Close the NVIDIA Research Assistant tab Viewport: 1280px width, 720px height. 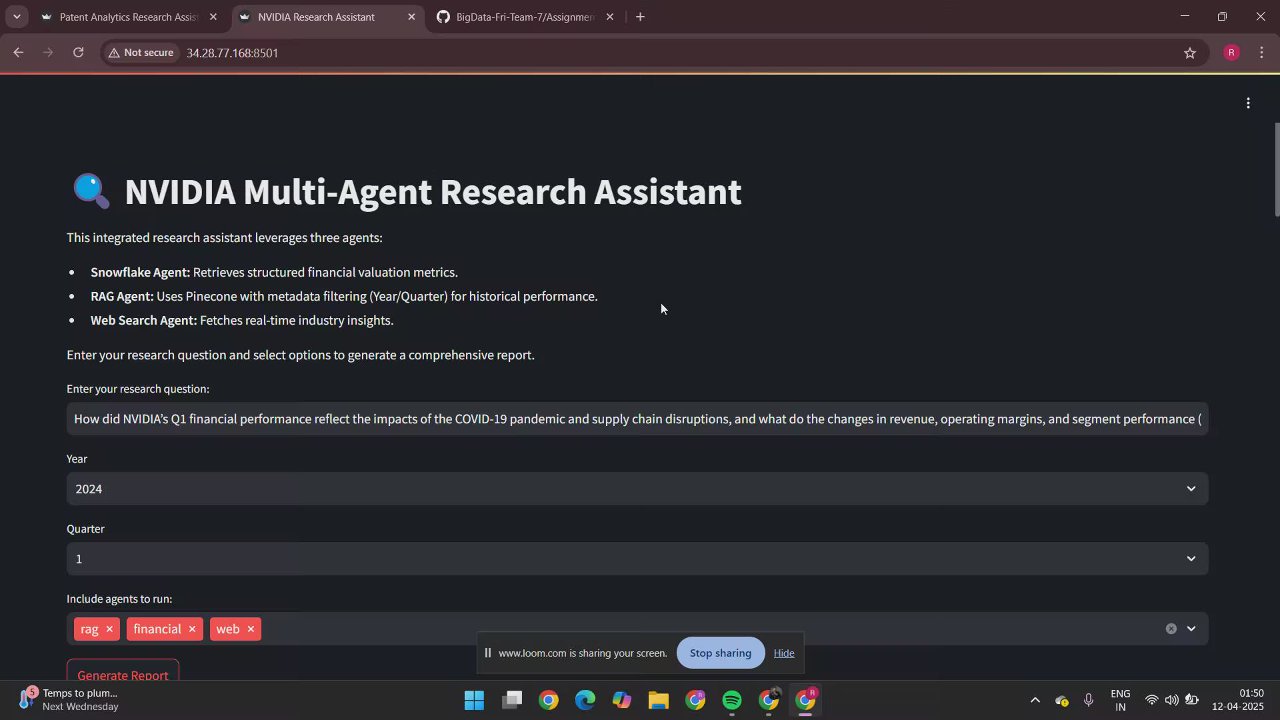pyautogui.click(x=411, y=17)
